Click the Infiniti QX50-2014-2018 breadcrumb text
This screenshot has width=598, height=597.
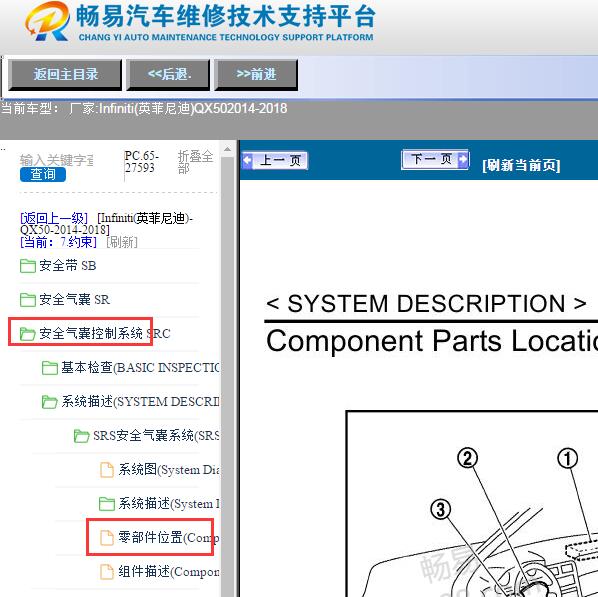pyautogui.click(x=107, y=224)
